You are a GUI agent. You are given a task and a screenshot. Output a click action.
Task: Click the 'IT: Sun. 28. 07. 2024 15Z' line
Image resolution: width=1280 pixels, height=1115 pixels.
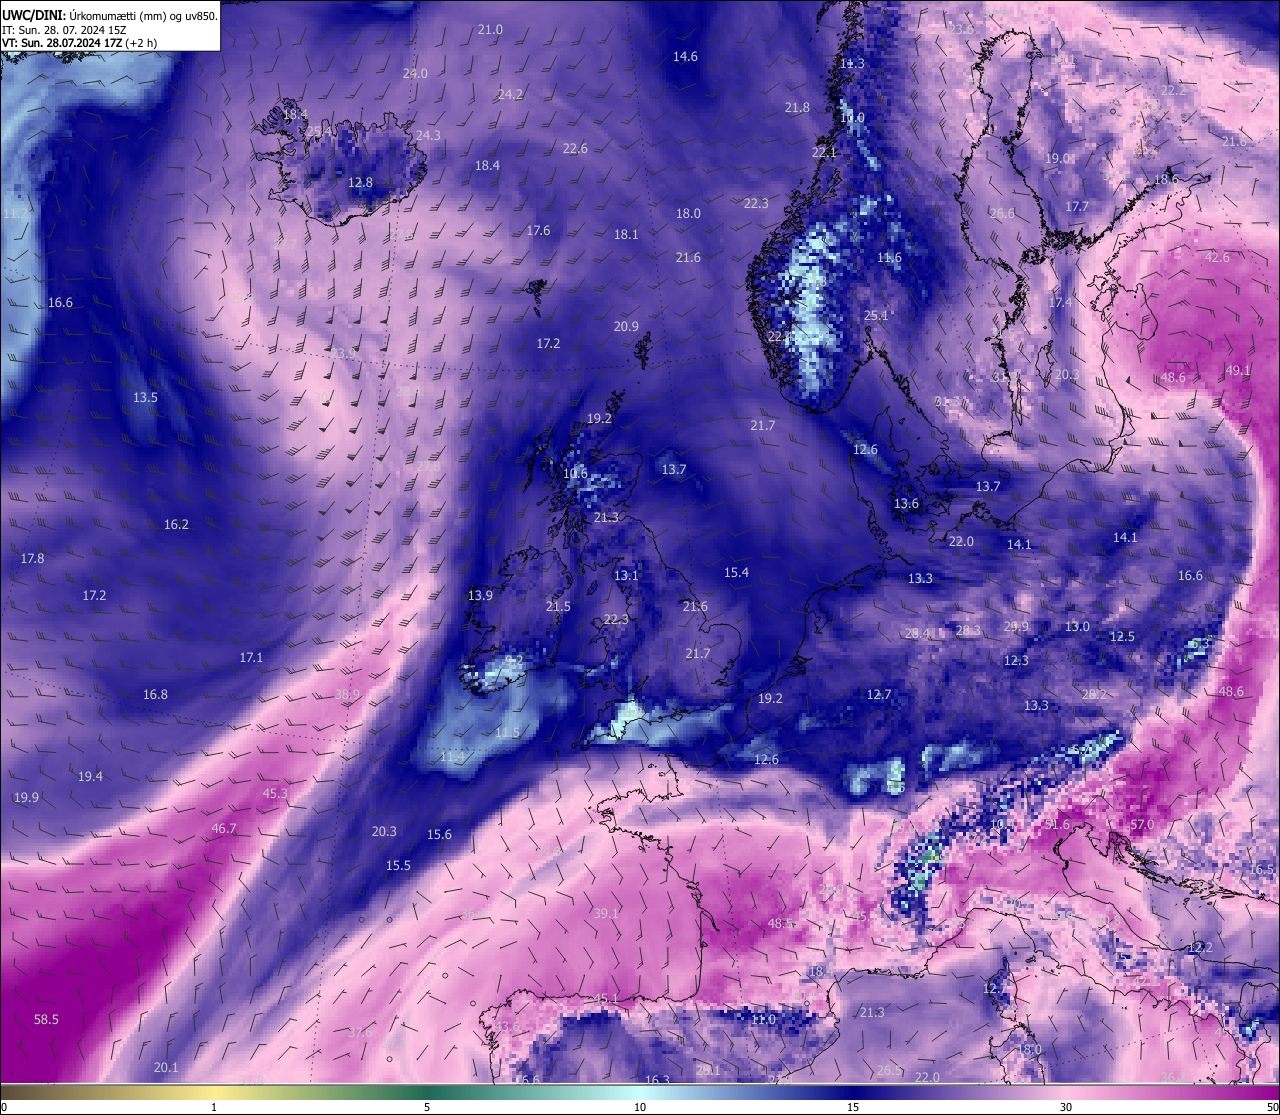coord(64,30)
